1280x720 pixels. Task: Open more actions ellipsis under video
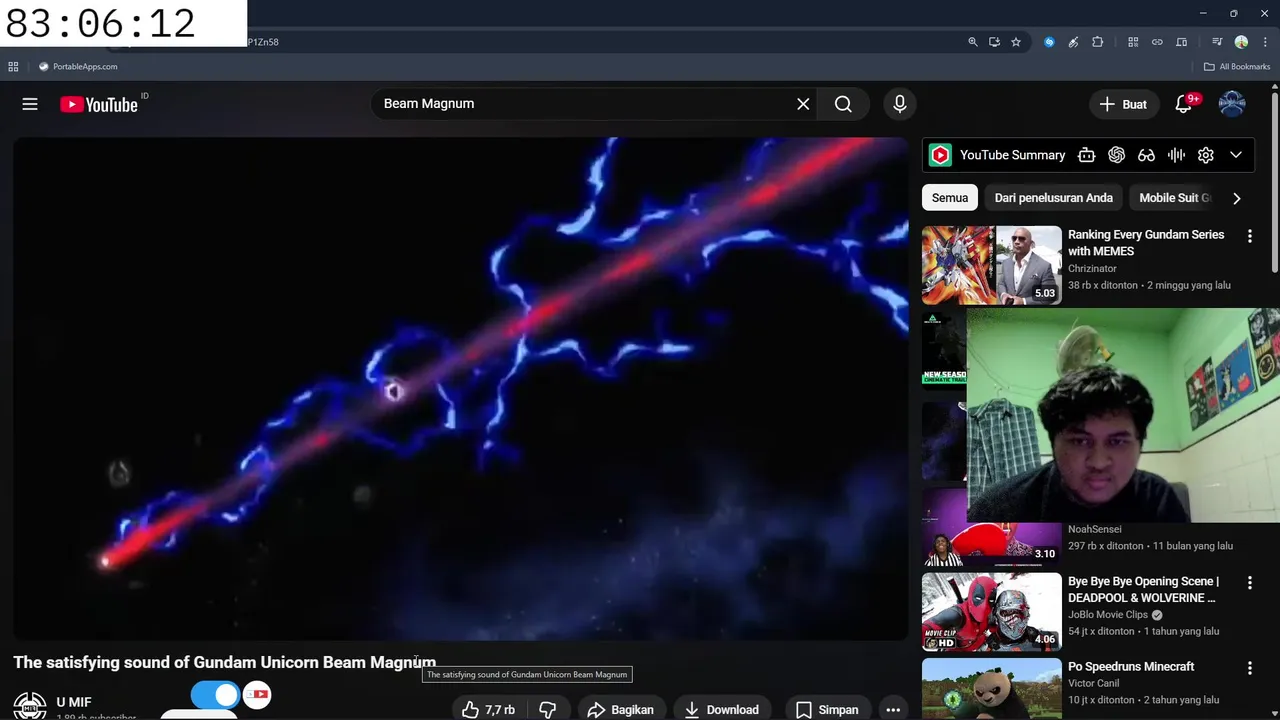point(893,709)
